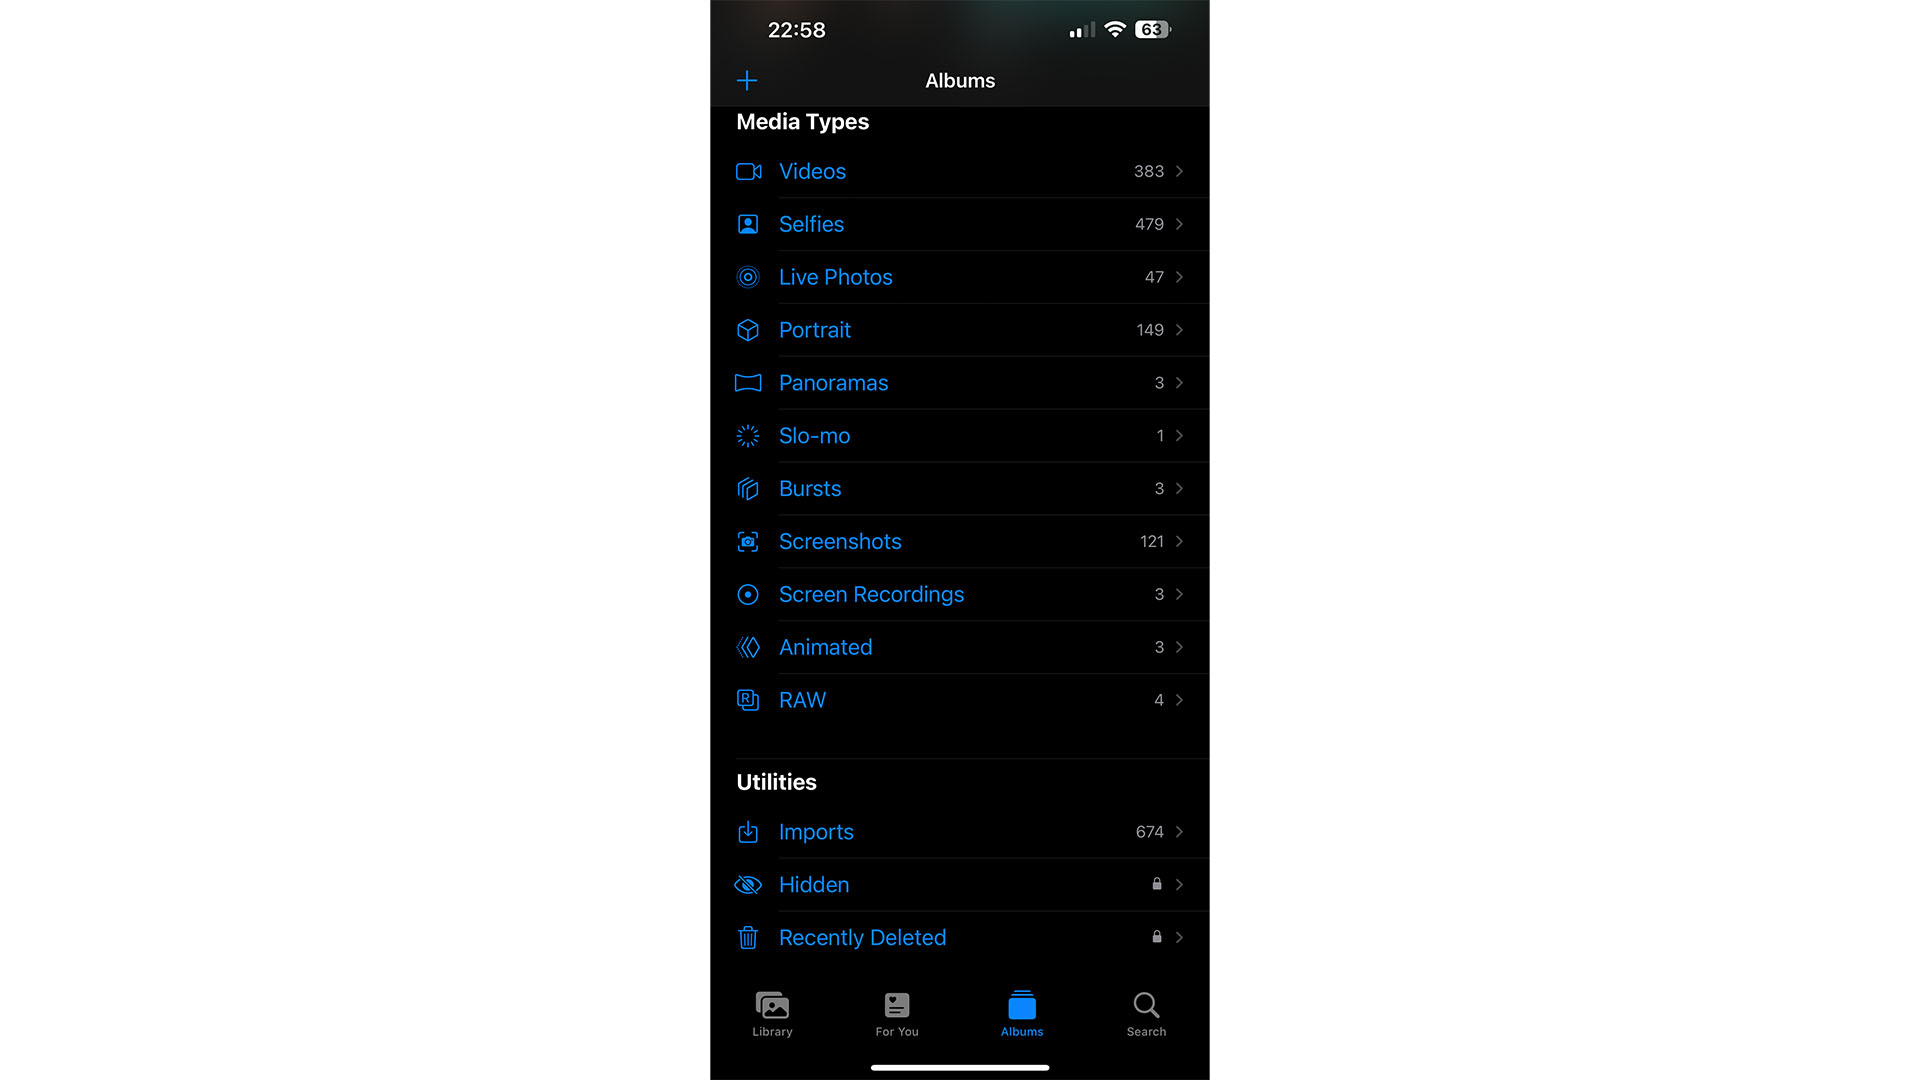This screenshot has height=1080, width=1920.
Task: Tap the Videos media type icon
Action: tap(748, 170)
